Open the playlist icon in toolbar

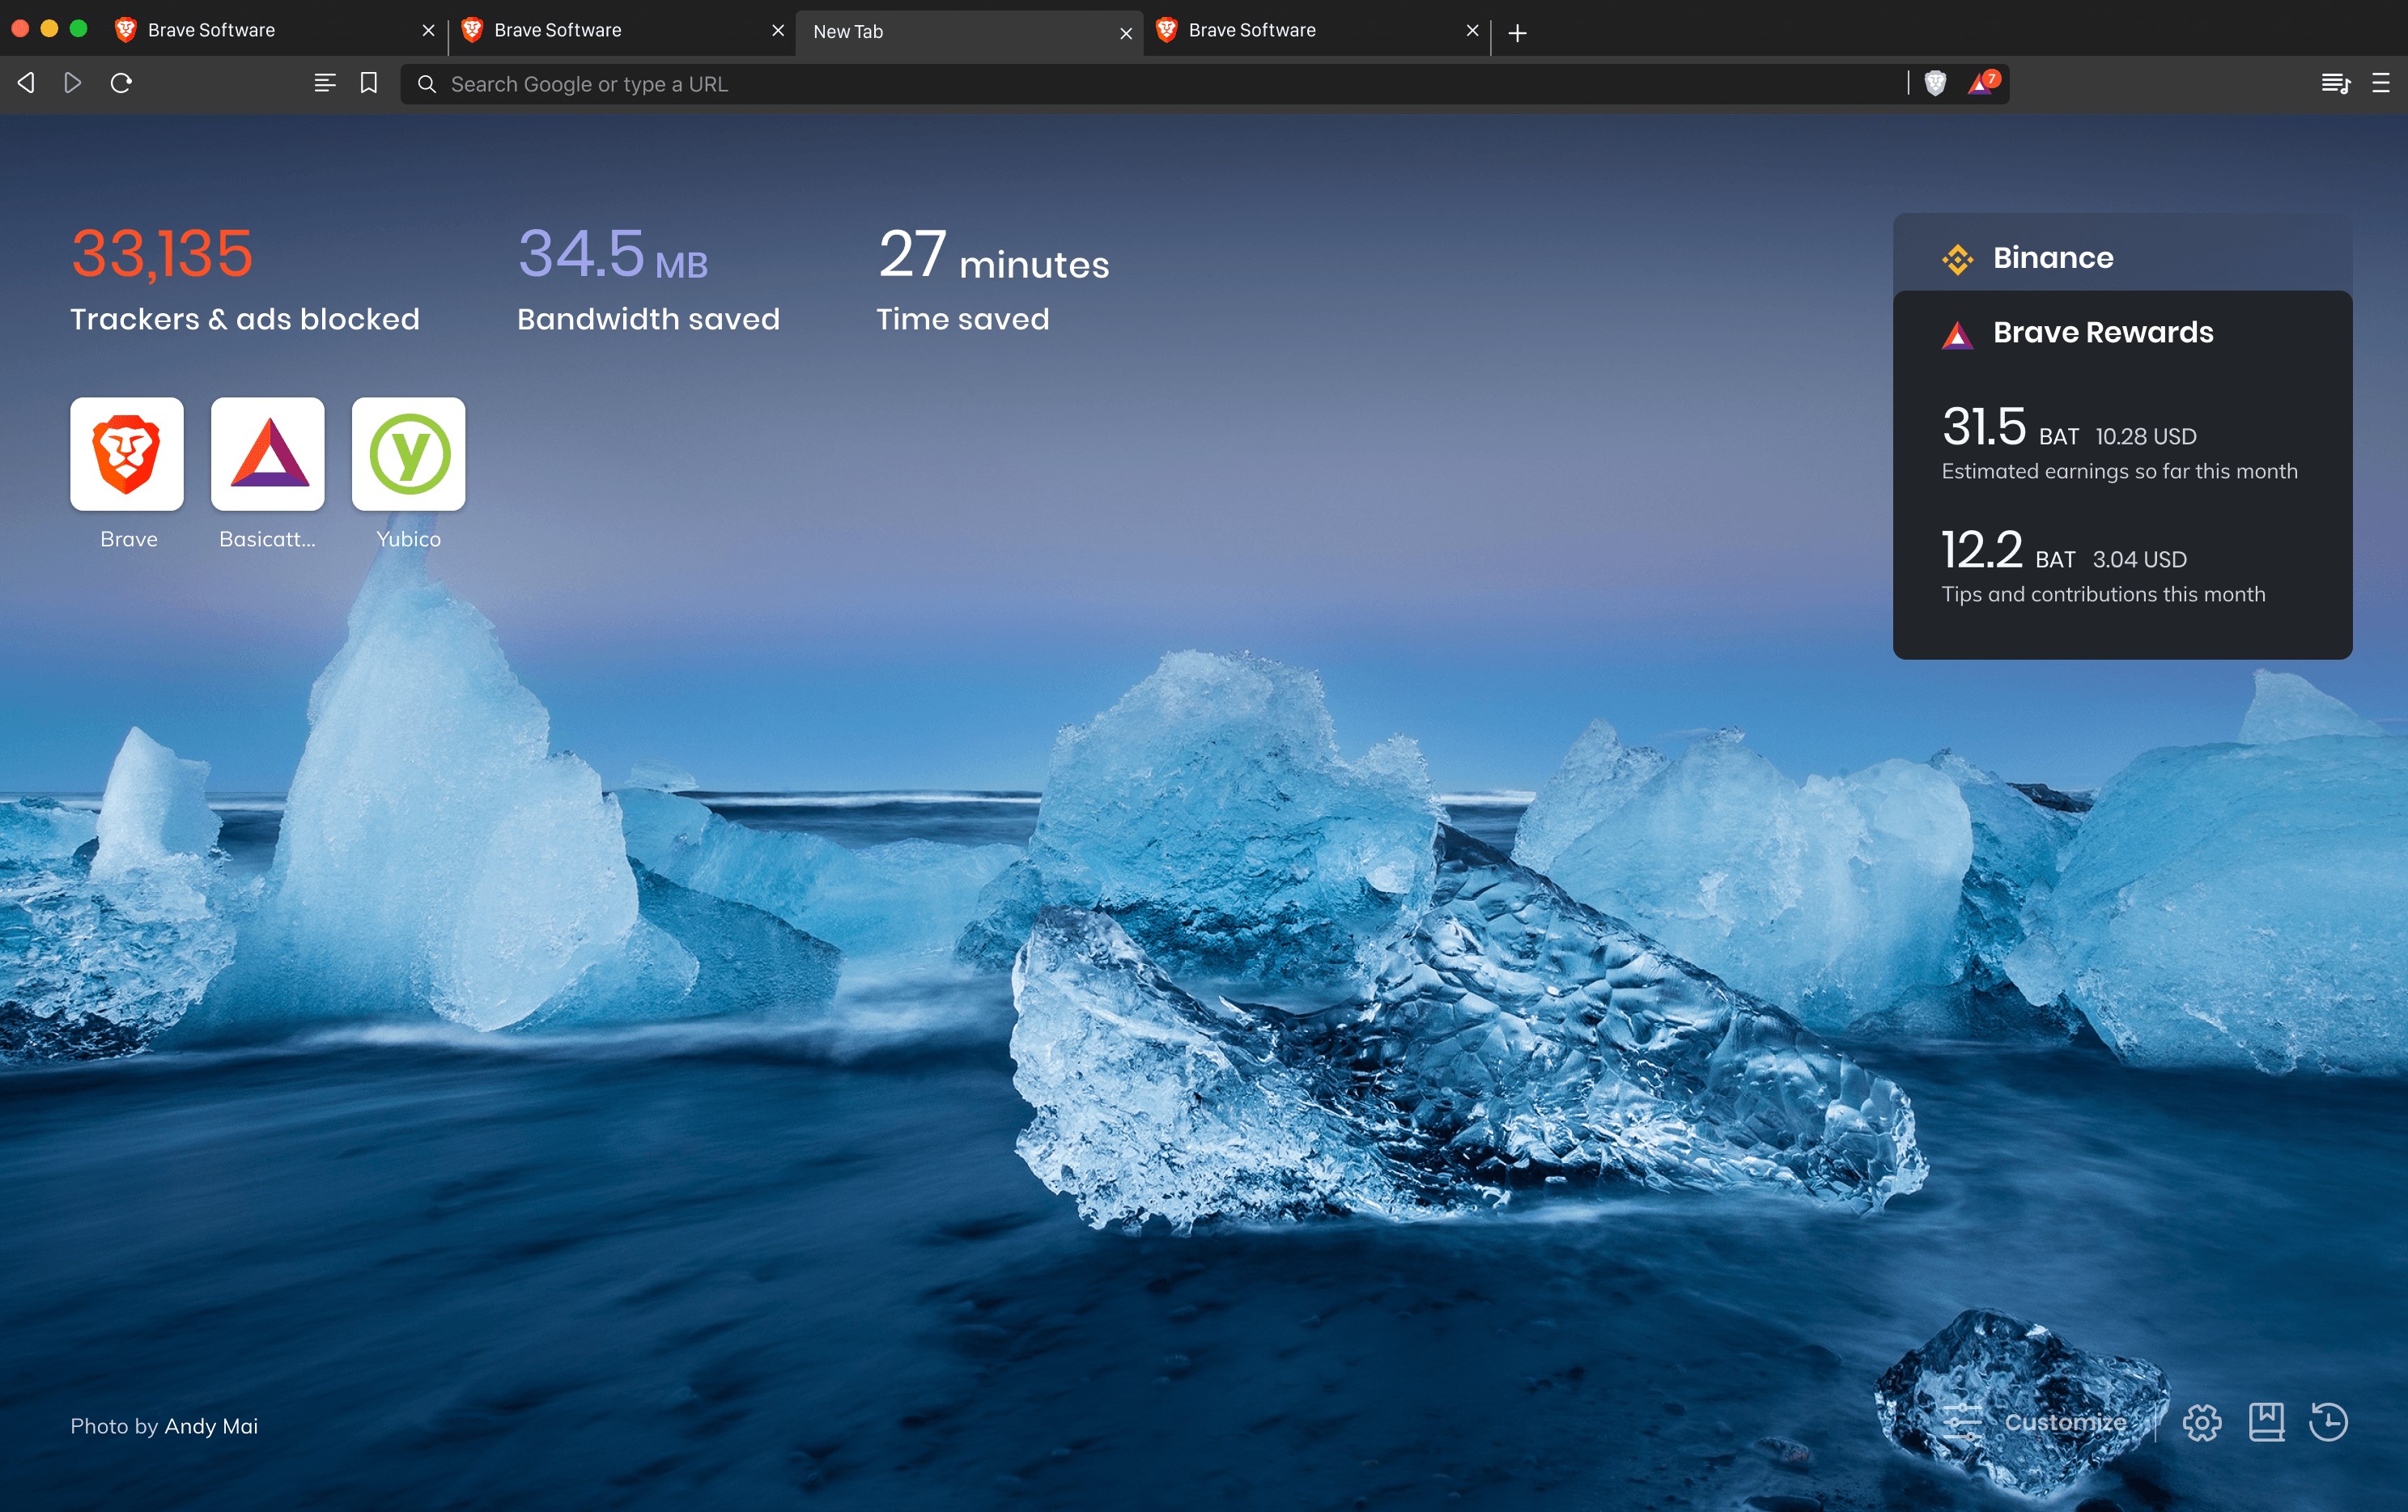[x=2335, y=83]
